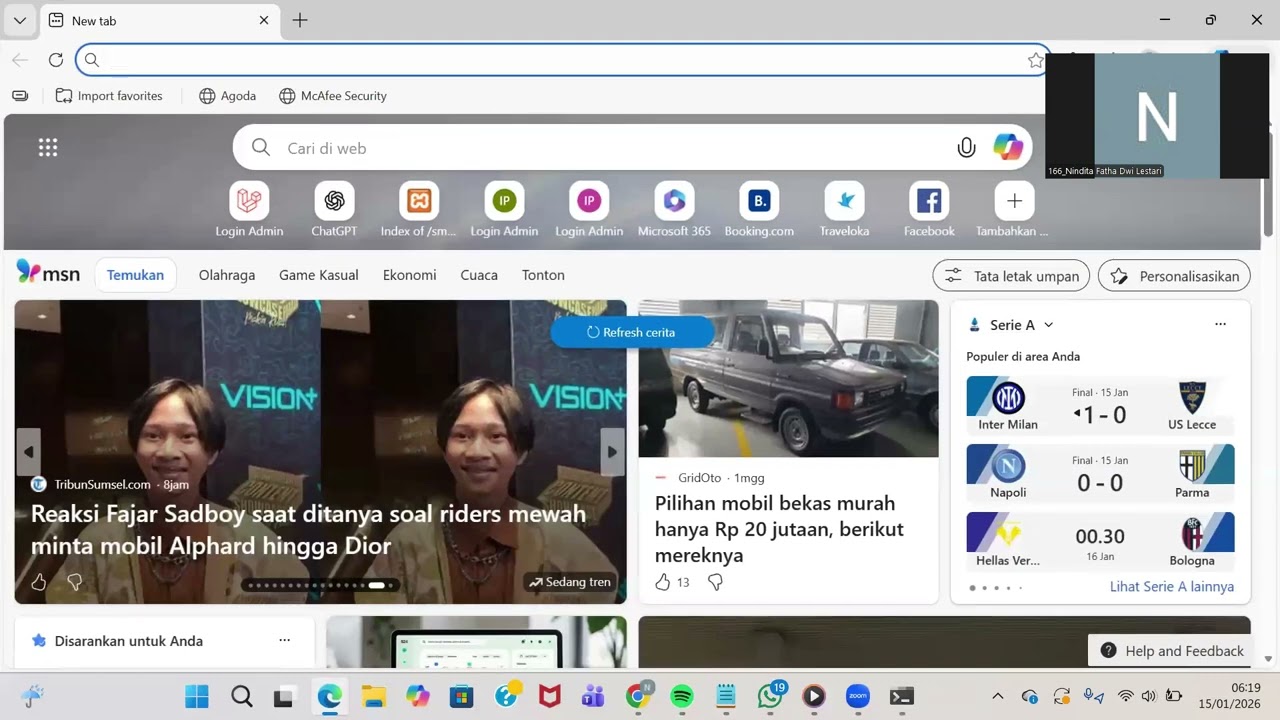The height and width of the screenshot is (720, 1280).
Task: Click the Personalisasikan button
Action: 1174,276
